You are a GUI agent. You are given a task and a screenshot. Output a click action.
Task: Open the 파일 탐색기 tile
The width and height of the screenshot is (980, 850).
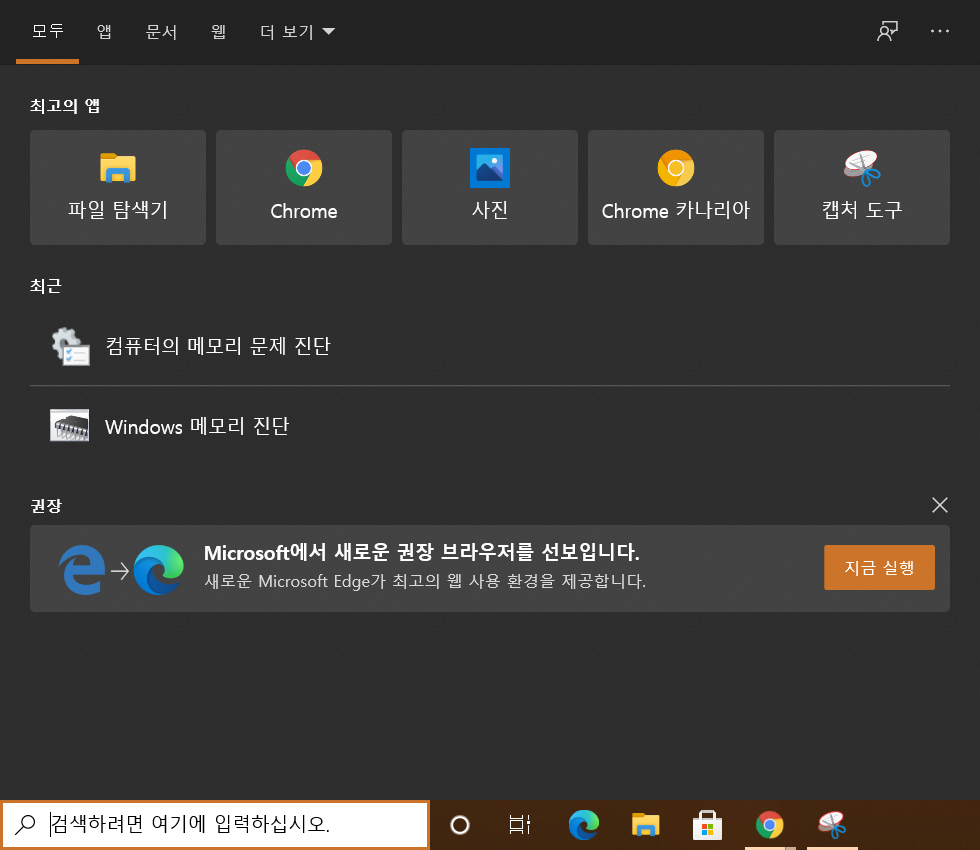point(118,188)
